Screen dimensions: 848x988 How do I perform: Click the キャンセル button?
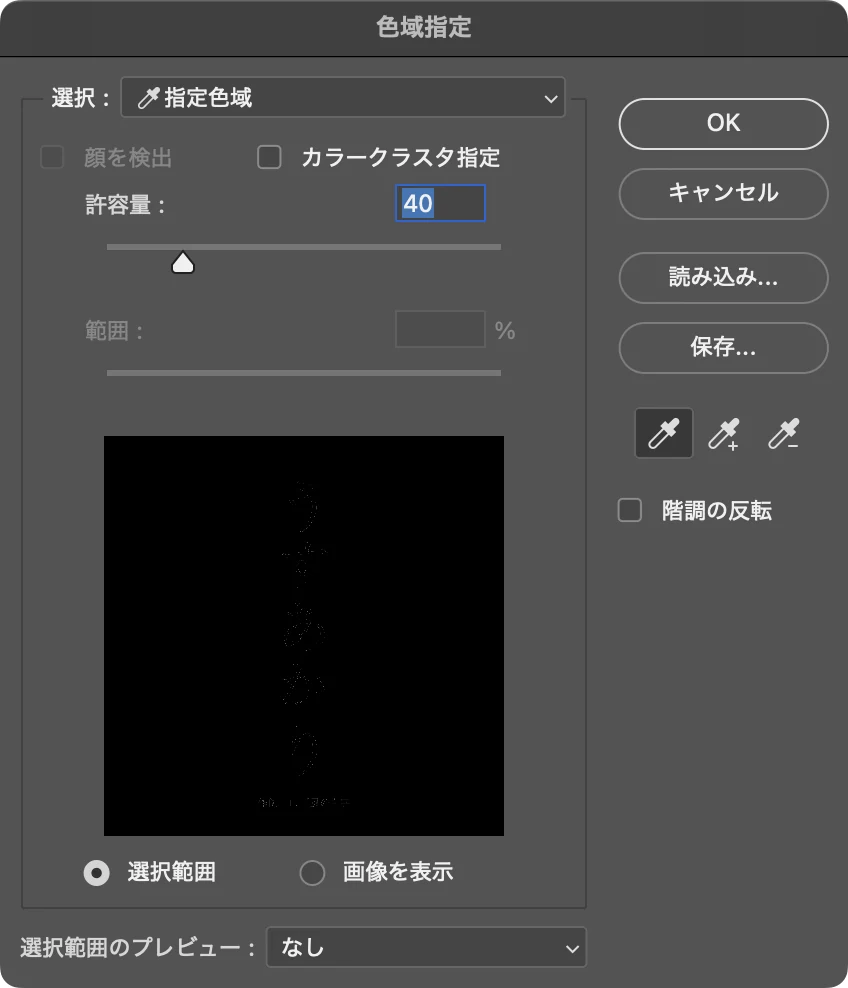pyautogui.click(x=723, y=193)
